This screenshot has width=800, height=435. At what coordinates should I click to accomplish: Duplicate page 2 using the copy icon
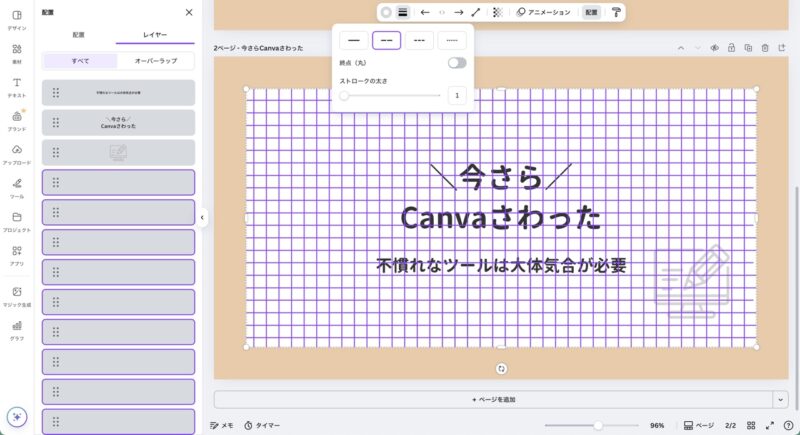click(748, 48)
